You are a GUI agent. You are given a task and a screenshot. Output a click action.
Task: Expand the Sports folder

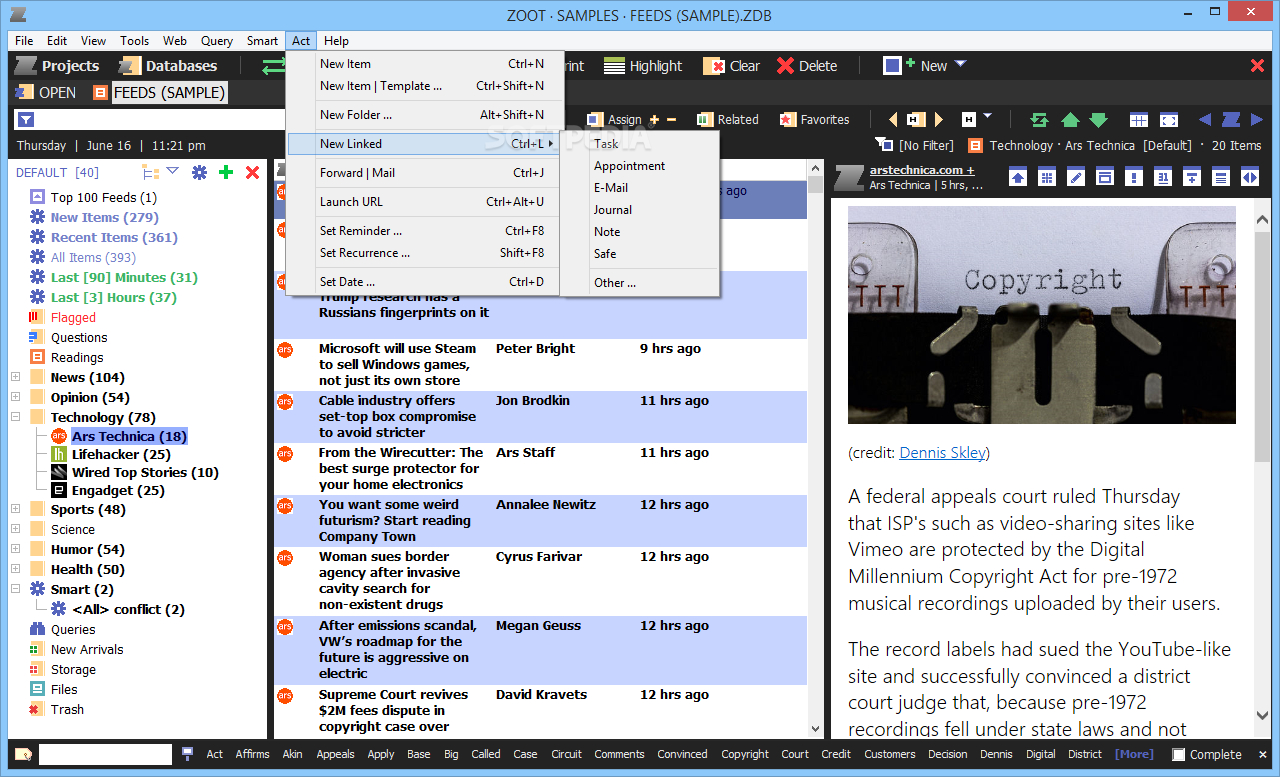(x=16, y=509)
